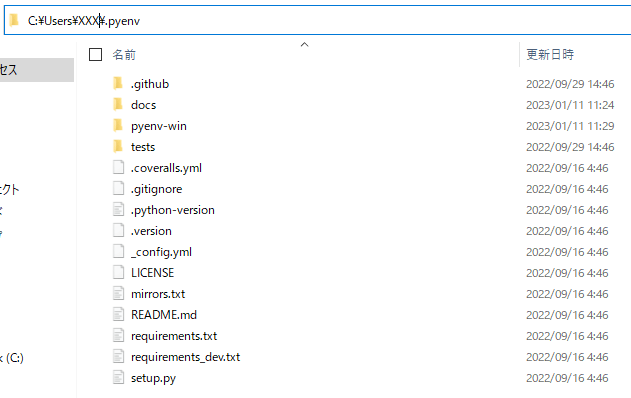Viewport: 631px width, 398px height.
Task: Click the modified date of the tests folder
Action: 570,147
